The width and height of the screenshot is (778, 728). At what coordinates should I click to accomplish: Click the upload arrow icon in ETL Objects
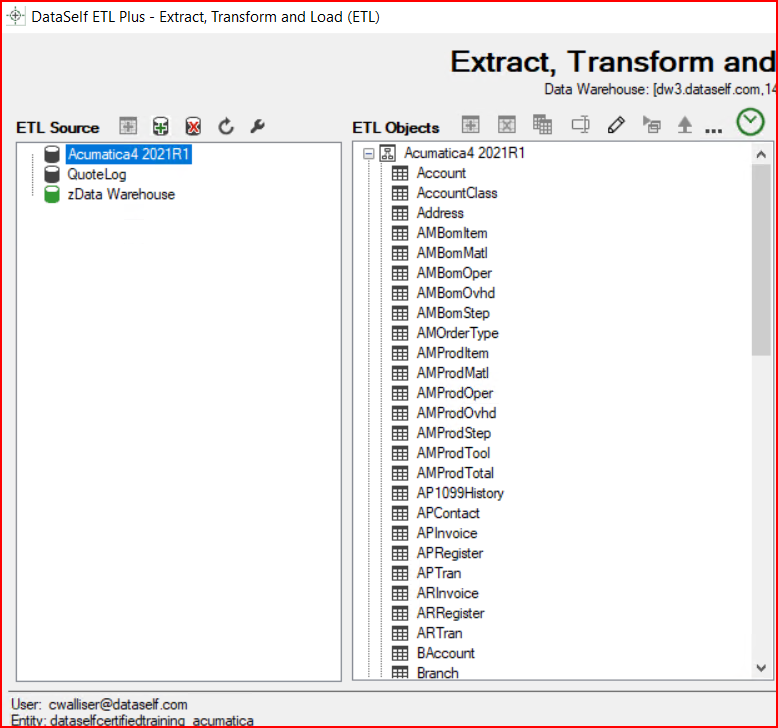(685, 125)
